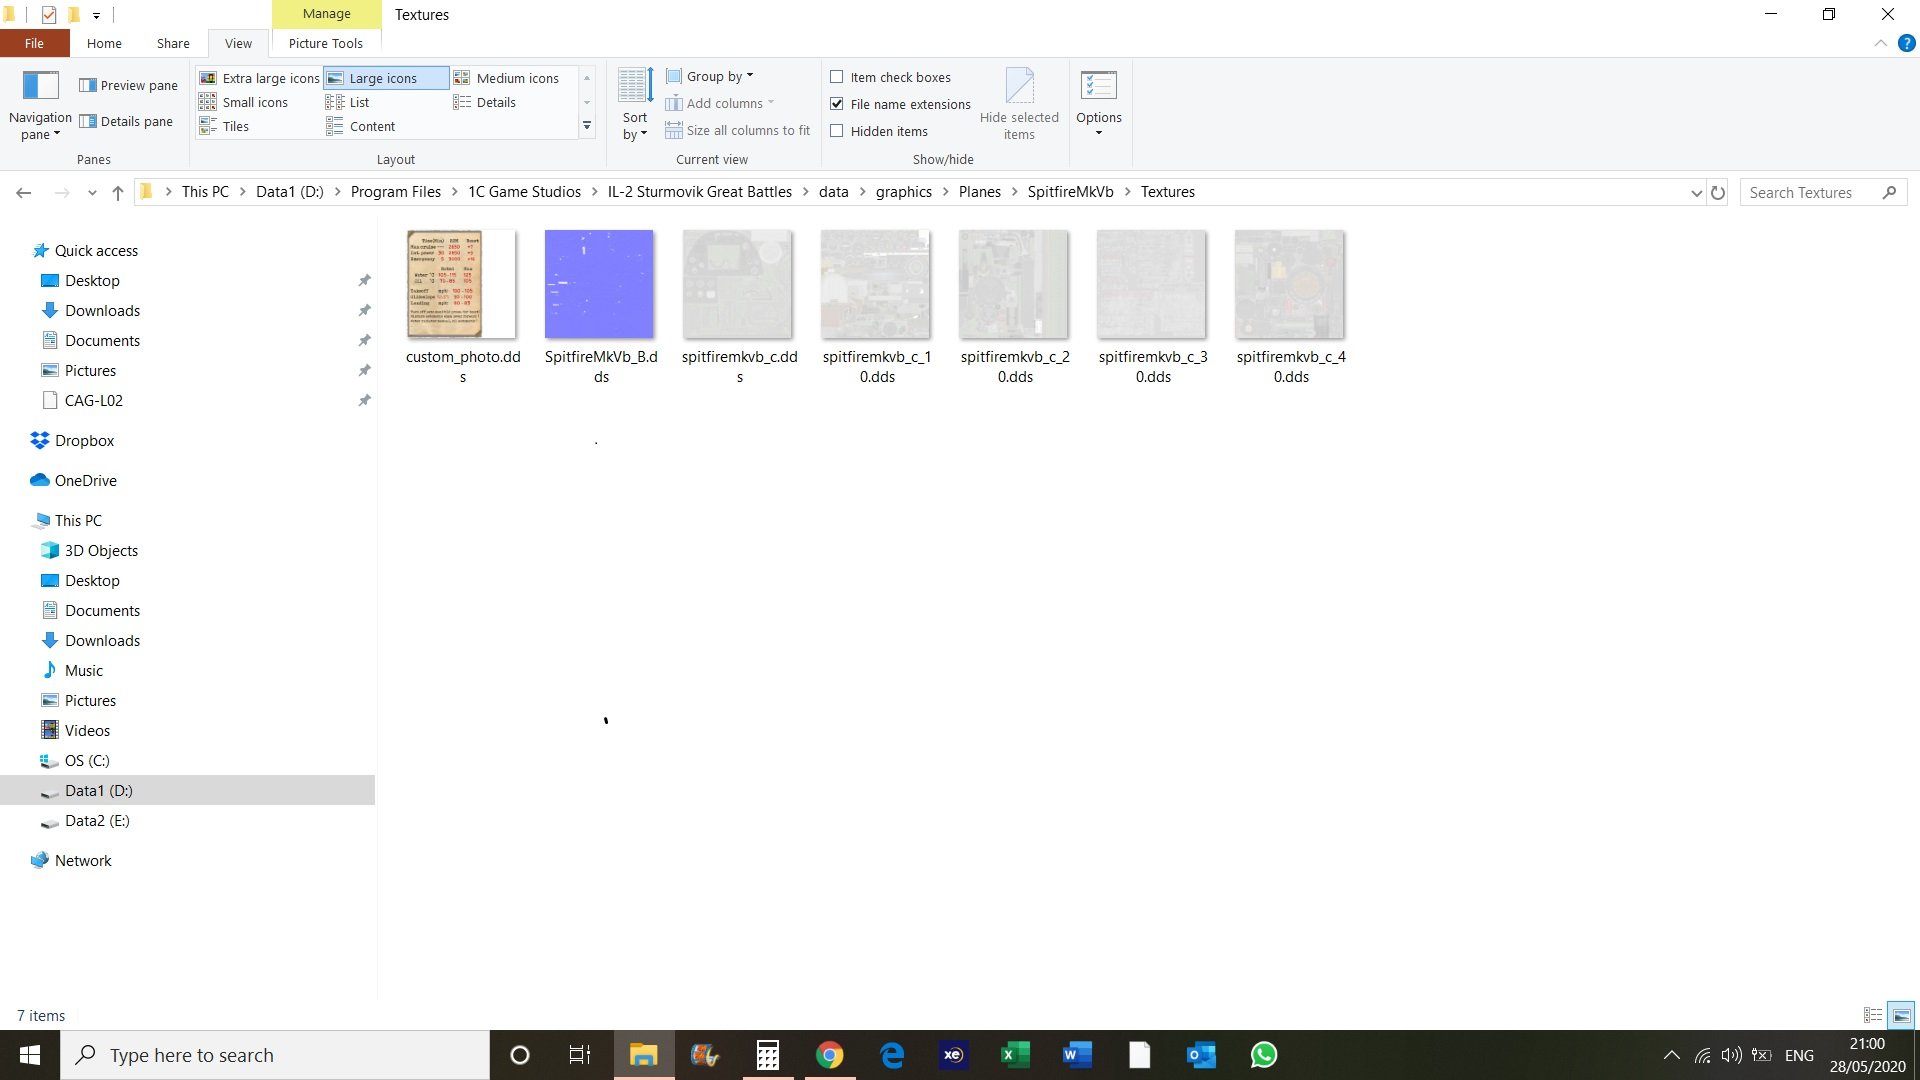Select the SpitfireMkVb_B.dds thumbnail
1920x1080 pixels.
(599, 285)
